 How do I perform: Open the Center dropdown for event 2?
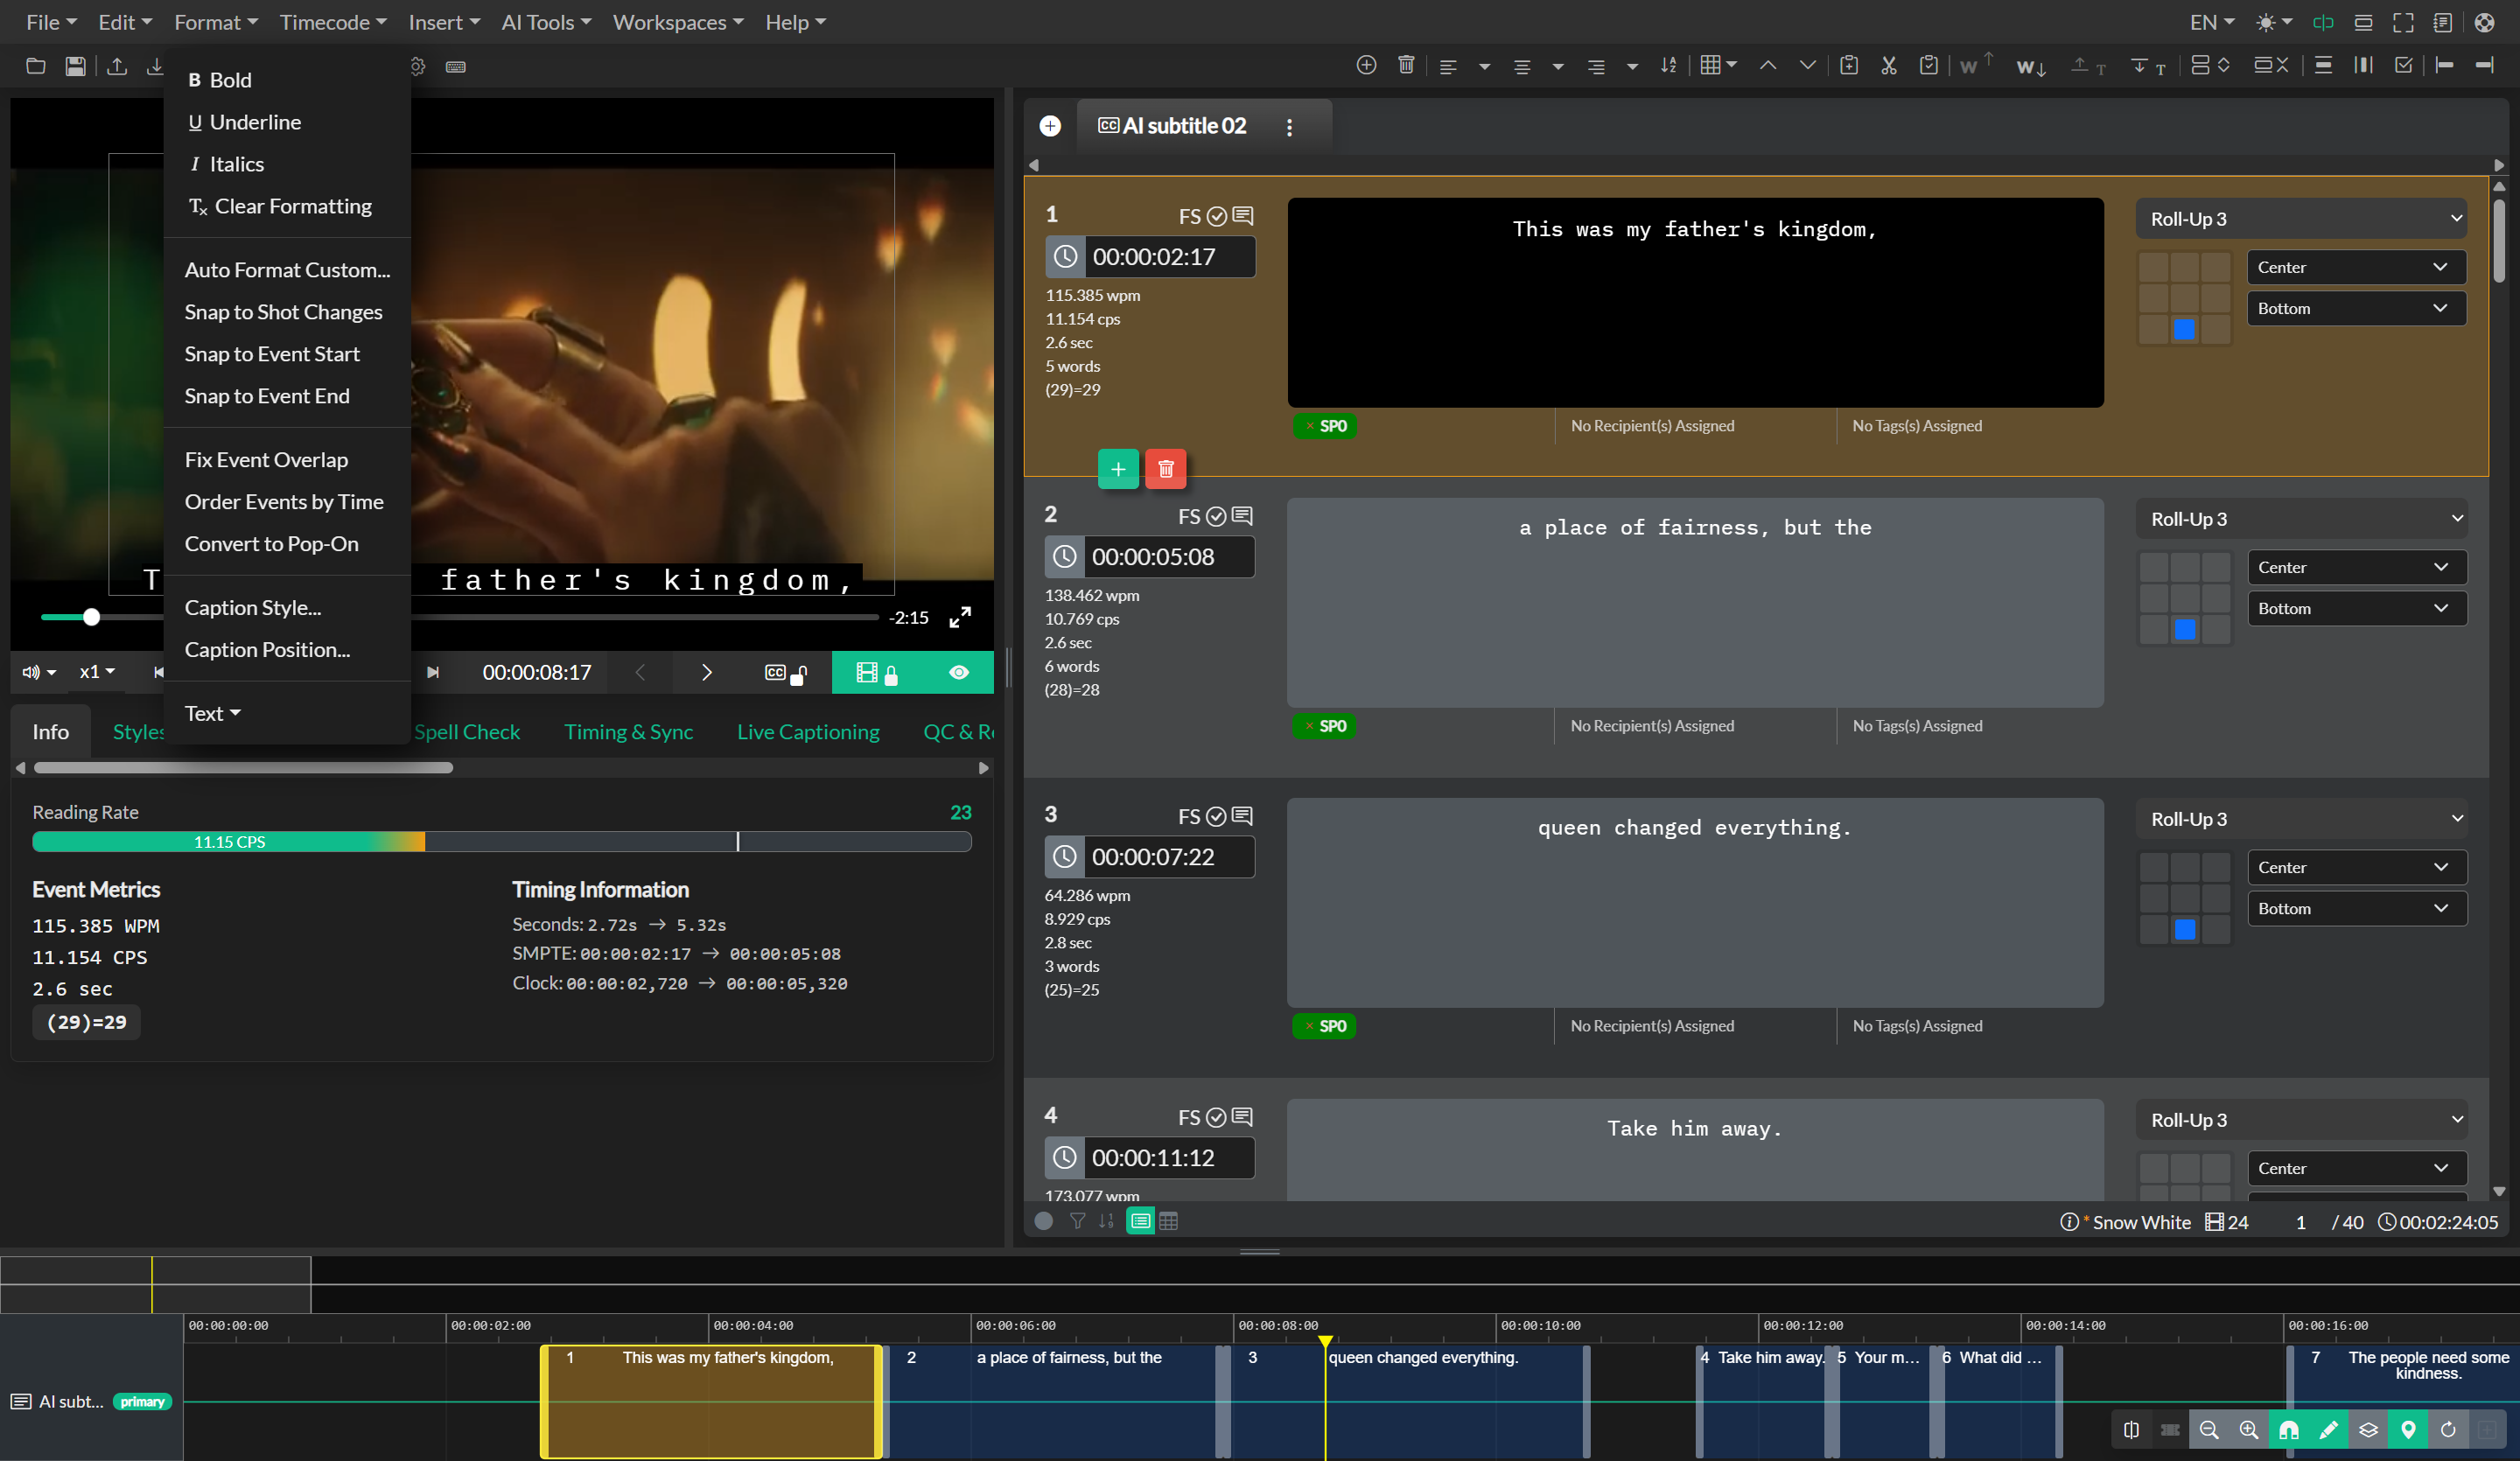pos(2357,567)
